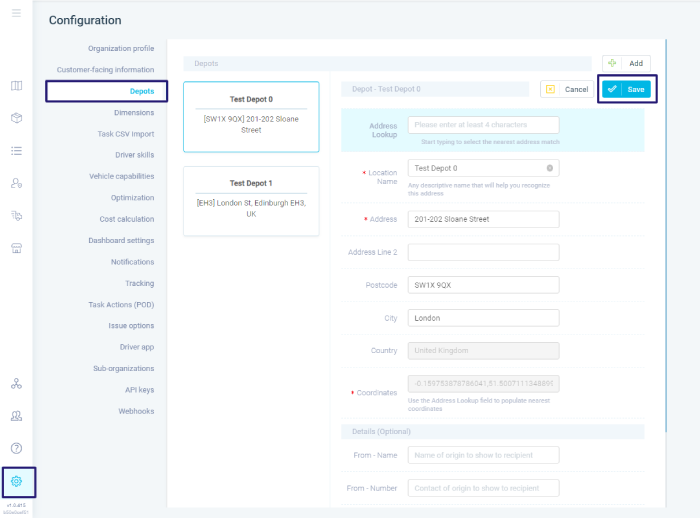Screen dimensions: 700x518
Task: Go to Dimensions settings
Action: click(x=134, y=113)
